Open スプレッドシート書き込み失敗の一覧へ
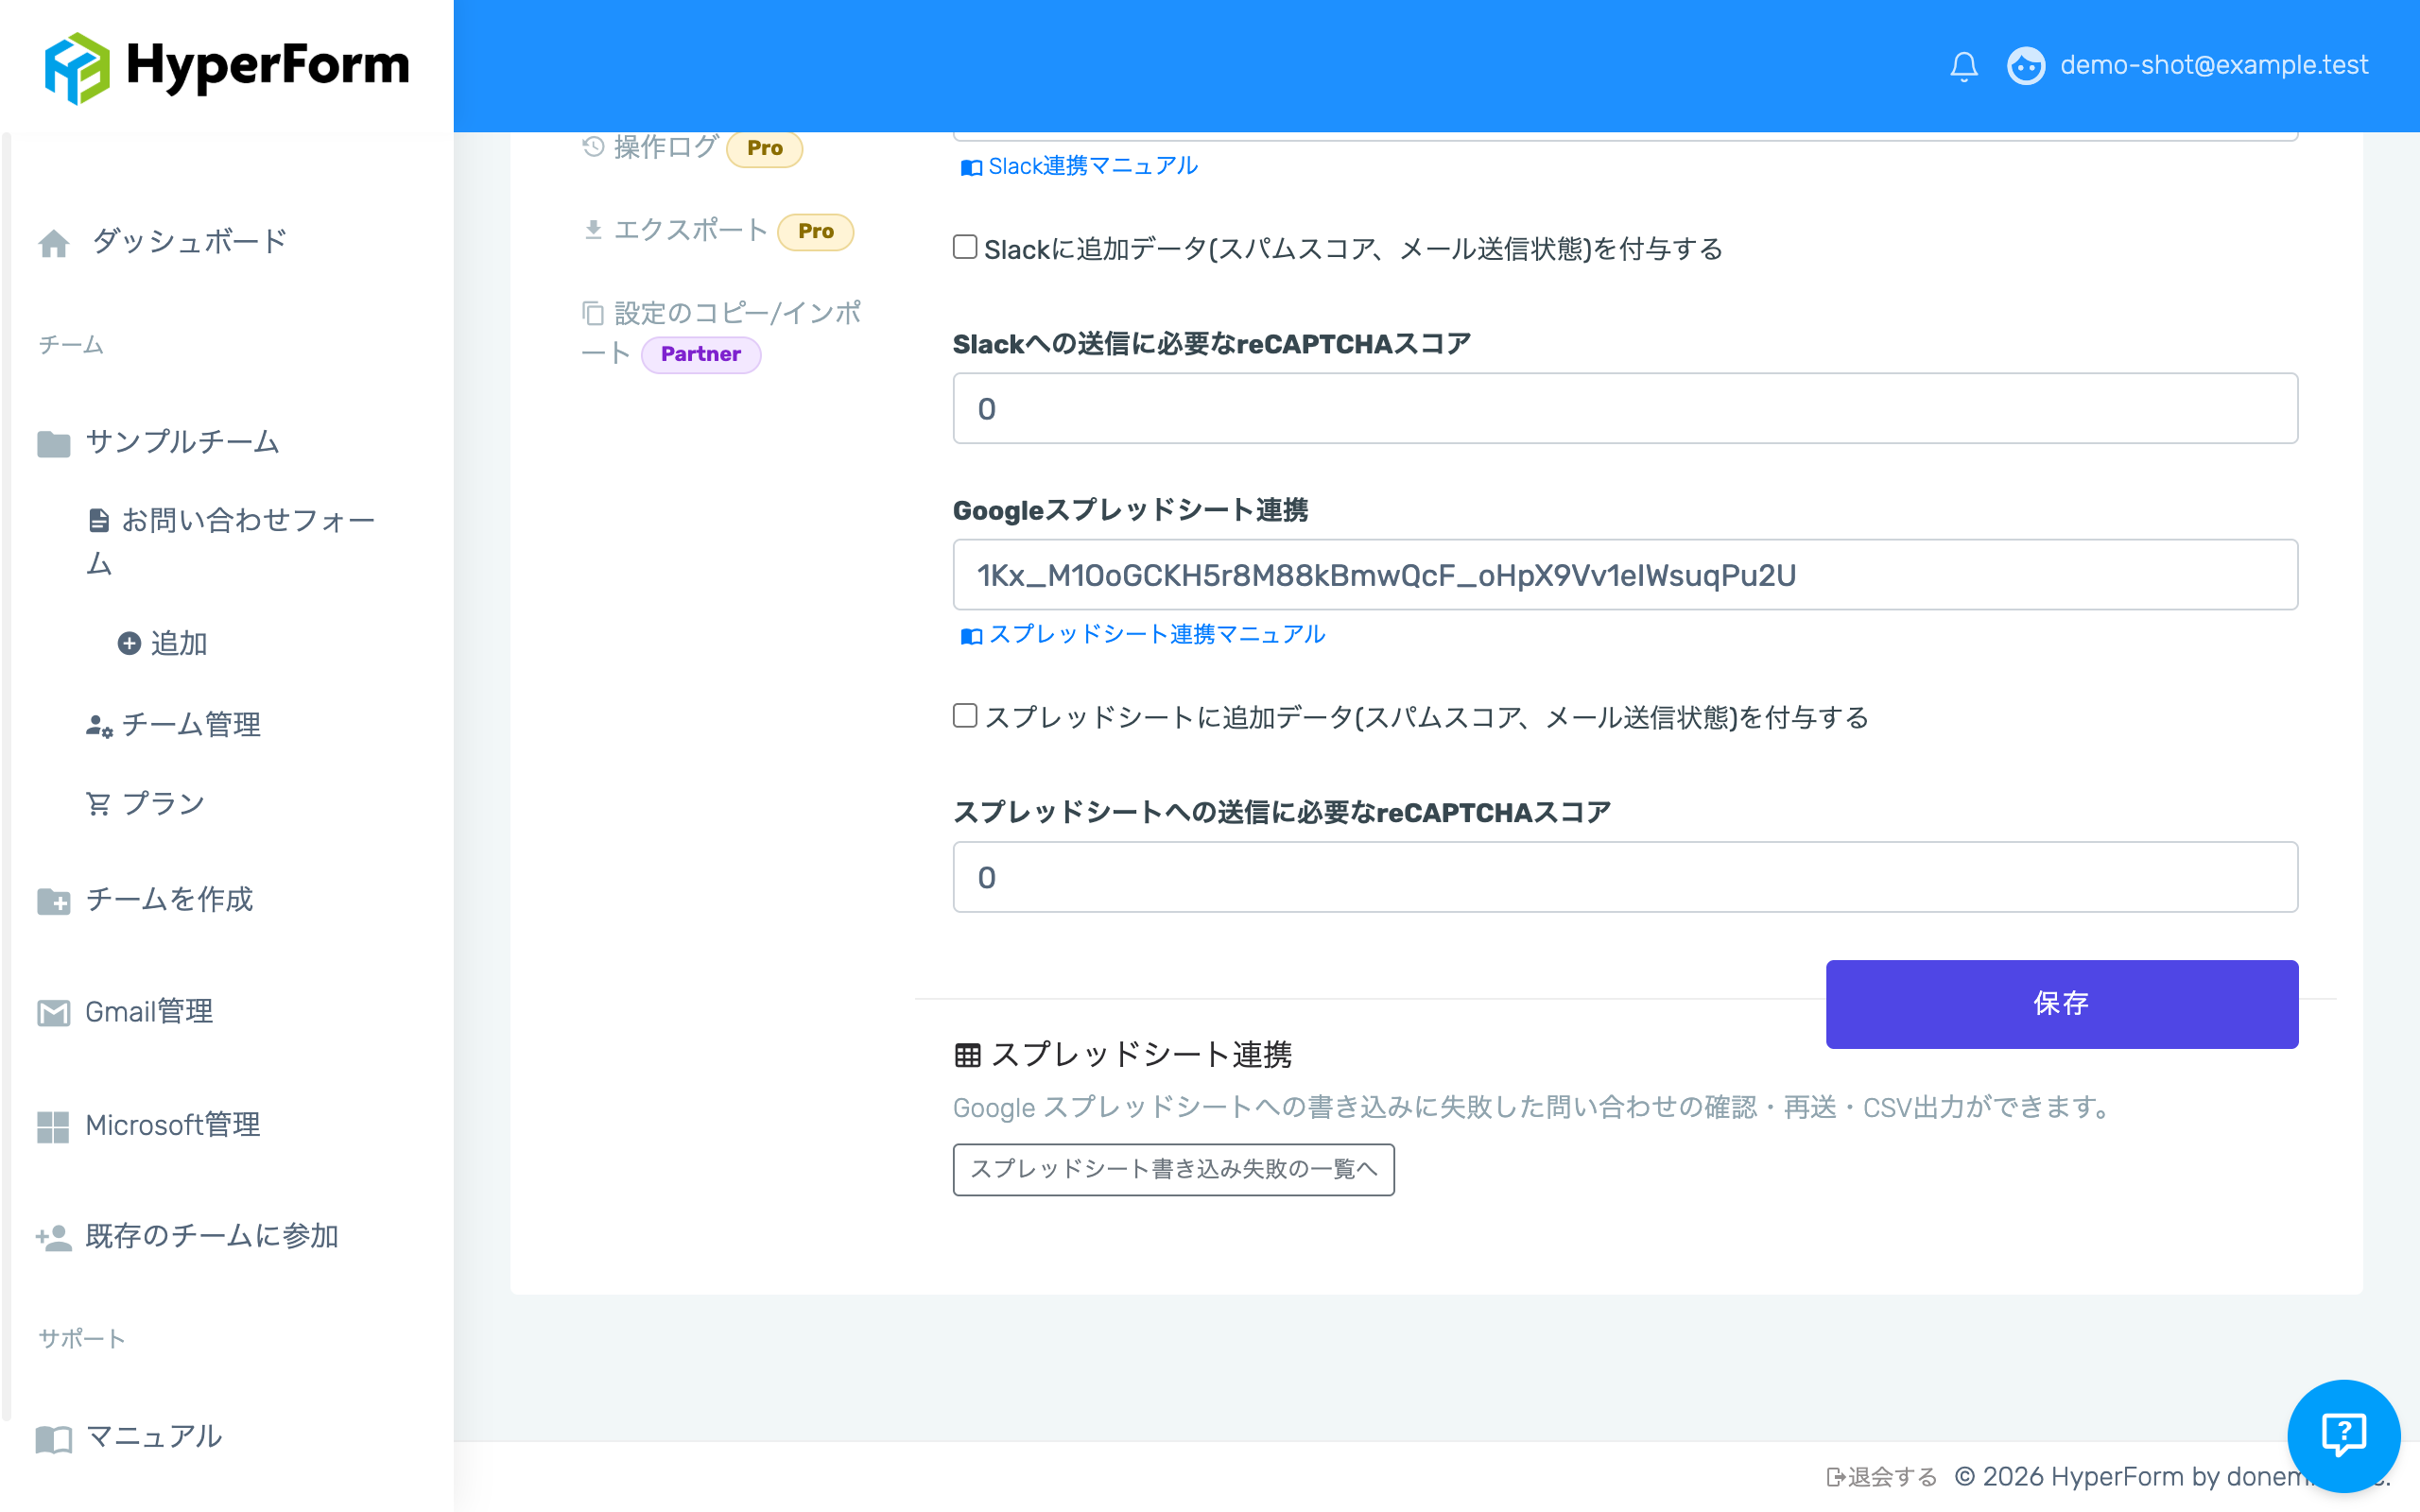2420x1512 pixels. point(1173,1169)
